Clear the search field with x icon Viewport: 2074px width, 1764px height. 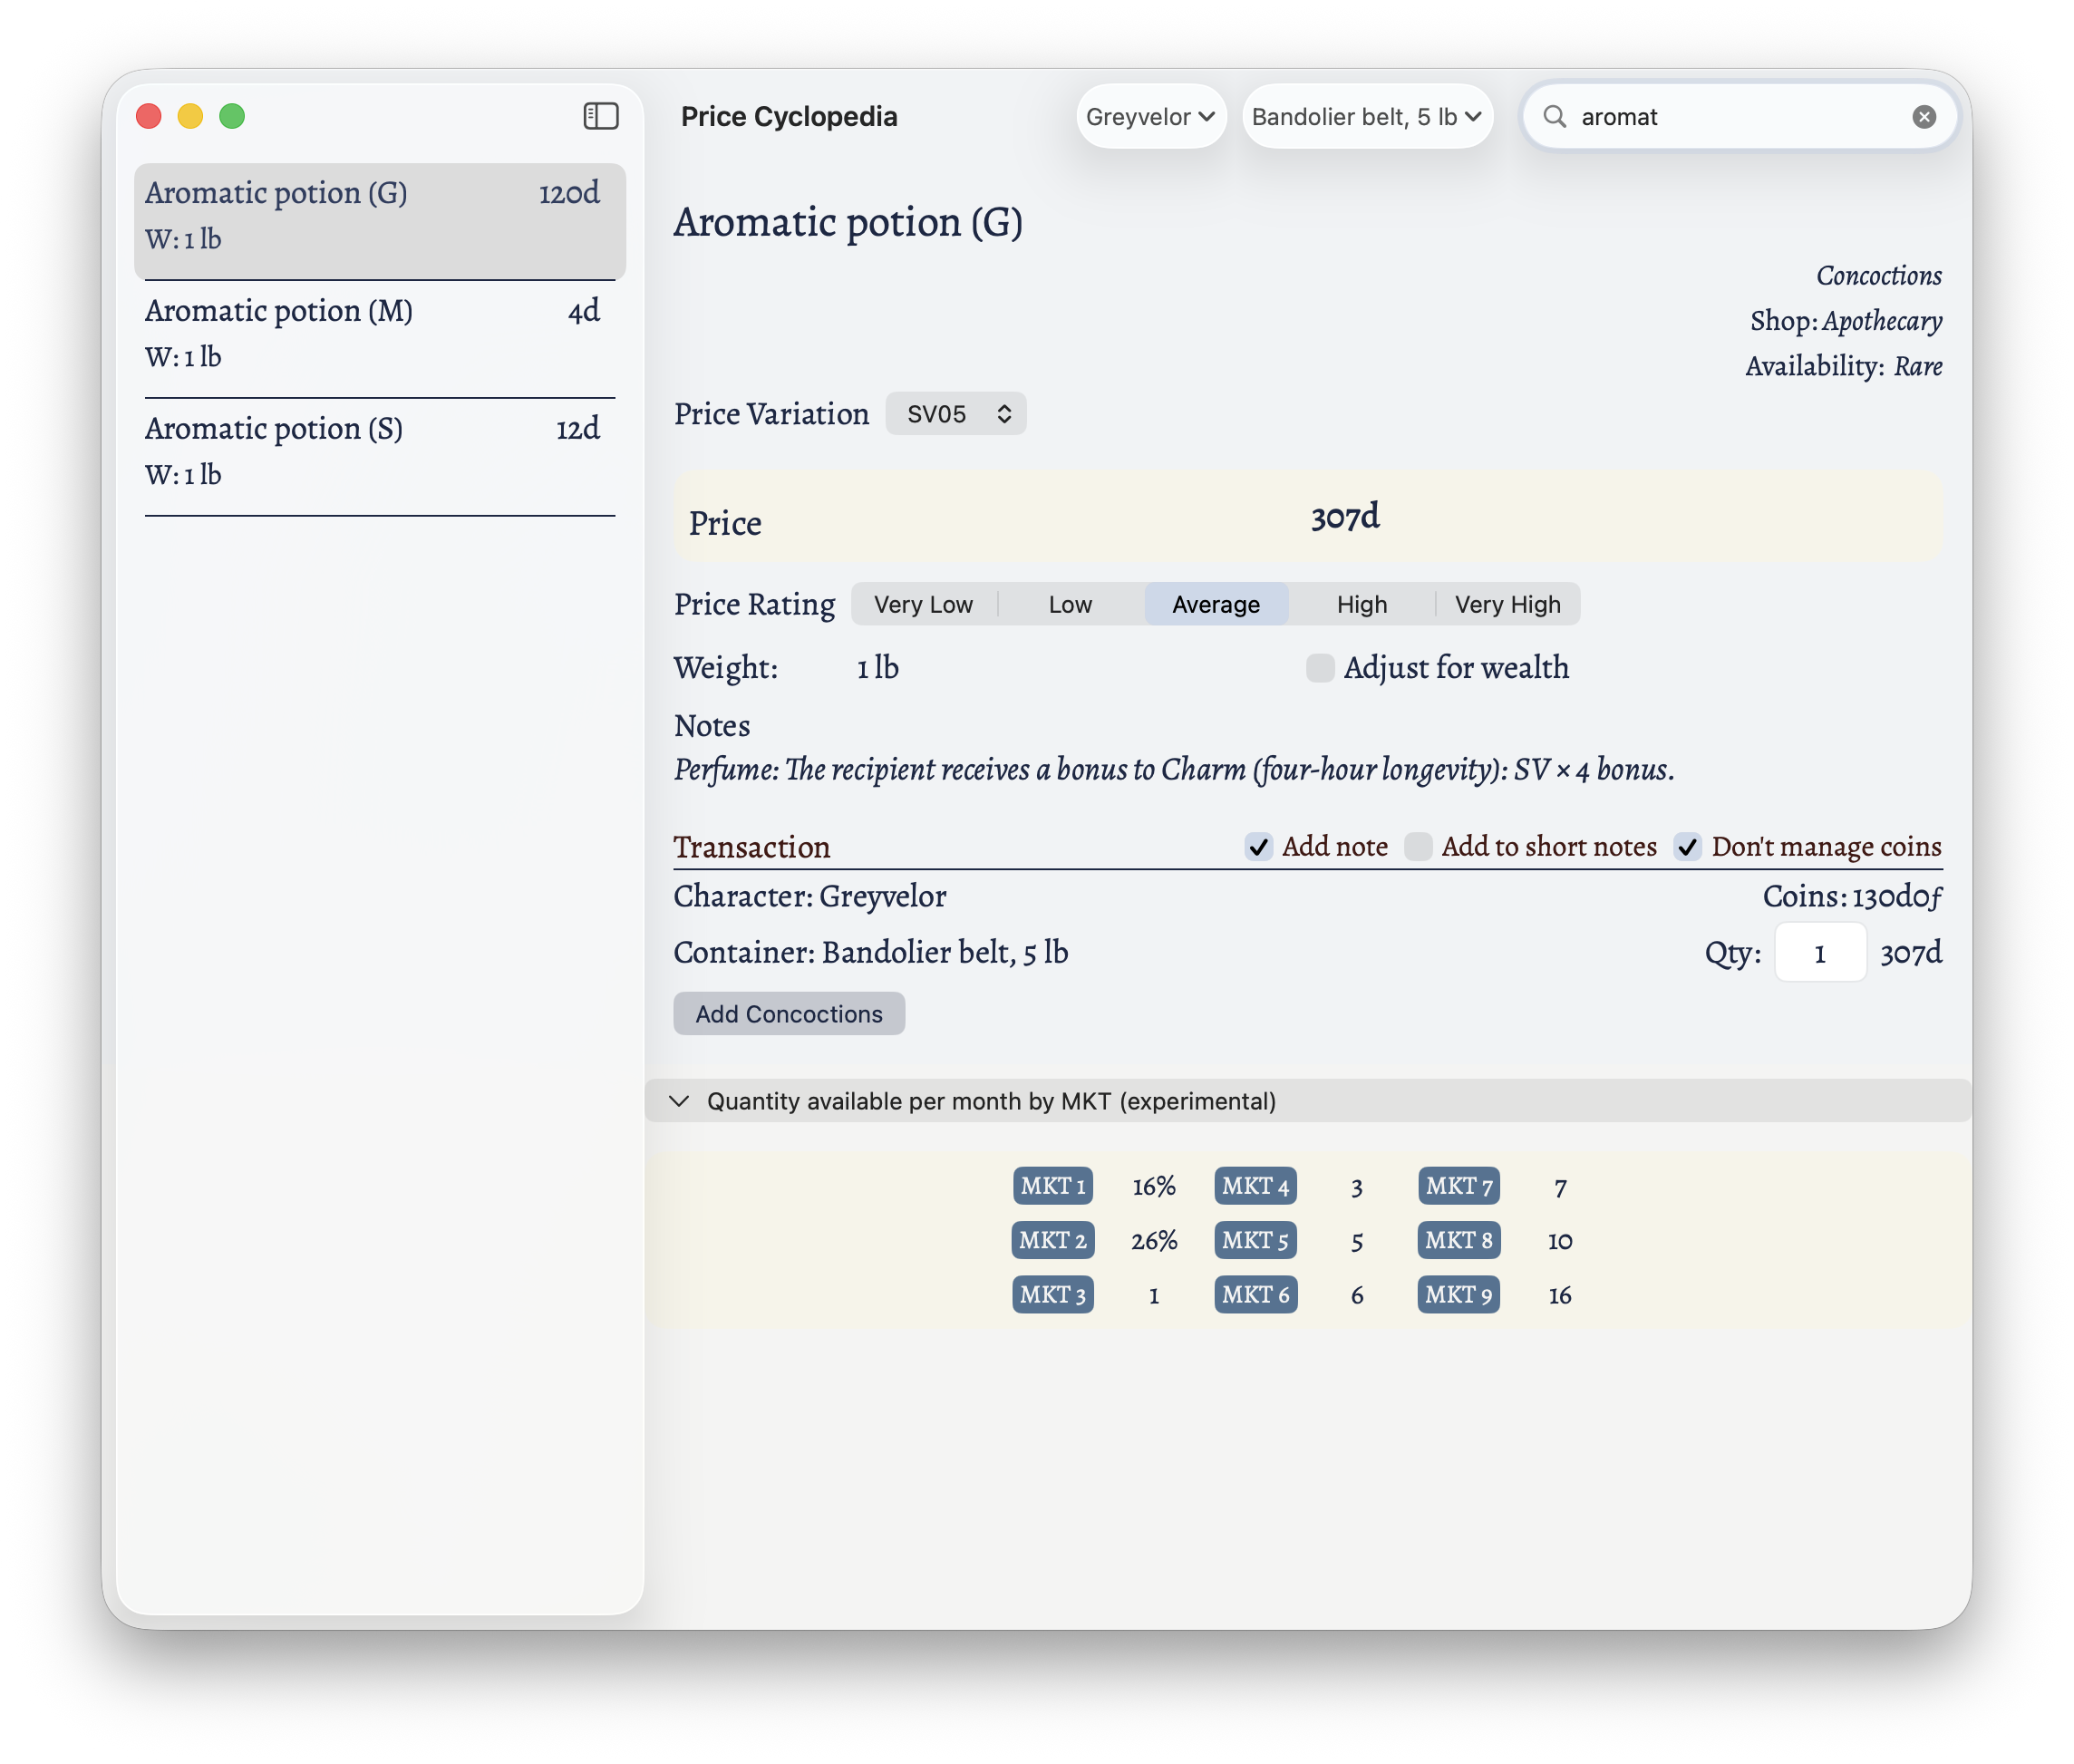click(x=1923, y=117)
